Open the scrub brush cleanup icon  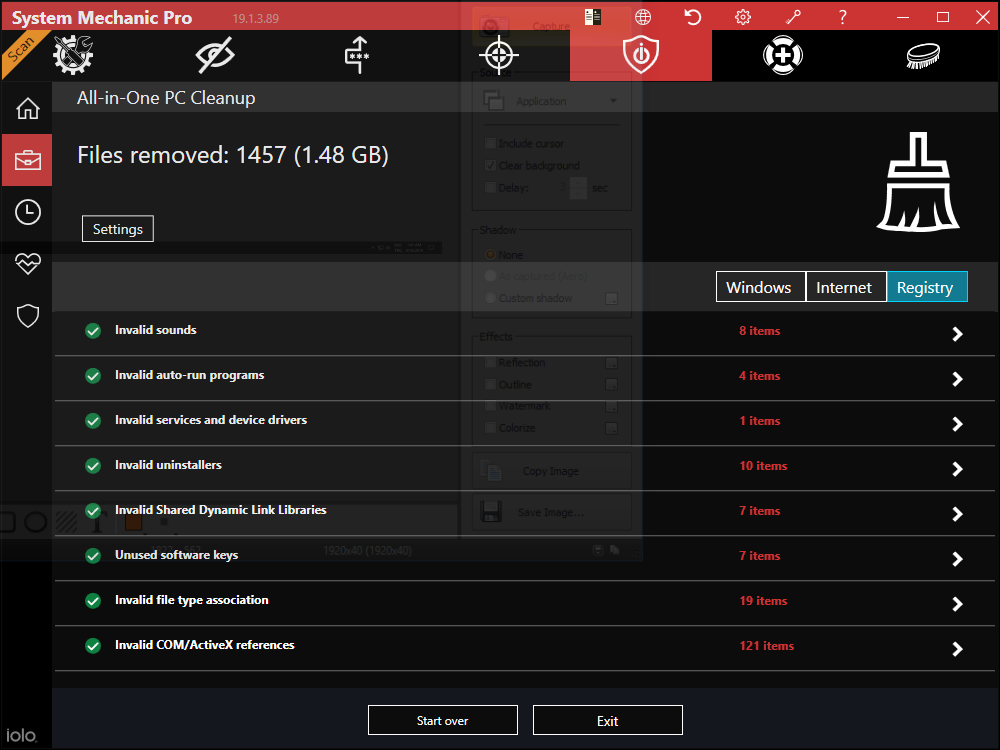(x=923, y=55)
